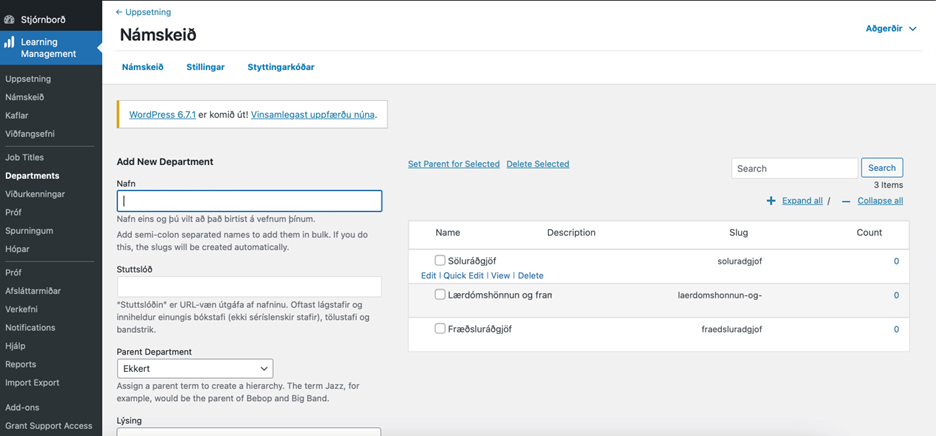Click the Collapse all link

880,201
